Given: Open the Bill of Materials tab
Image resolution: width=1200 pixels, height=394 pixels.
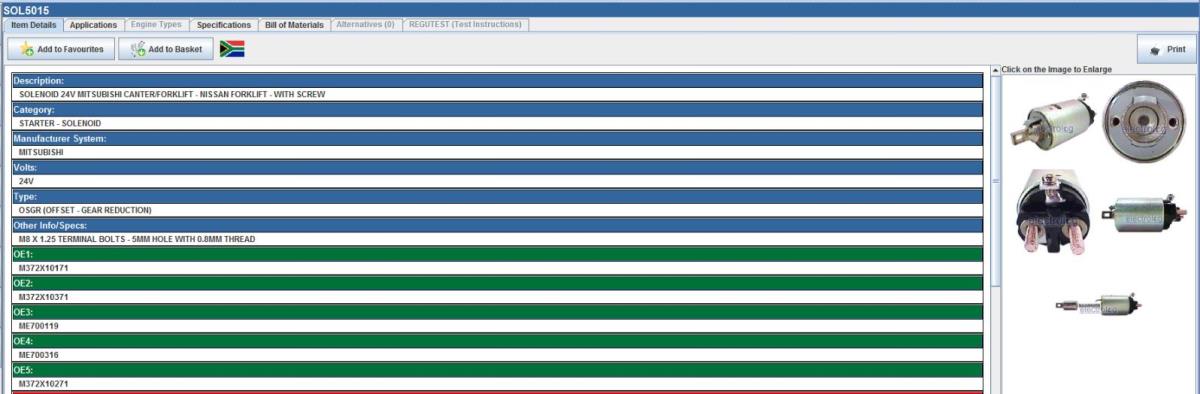Looking at the screenshot, I should pos(294,24).
